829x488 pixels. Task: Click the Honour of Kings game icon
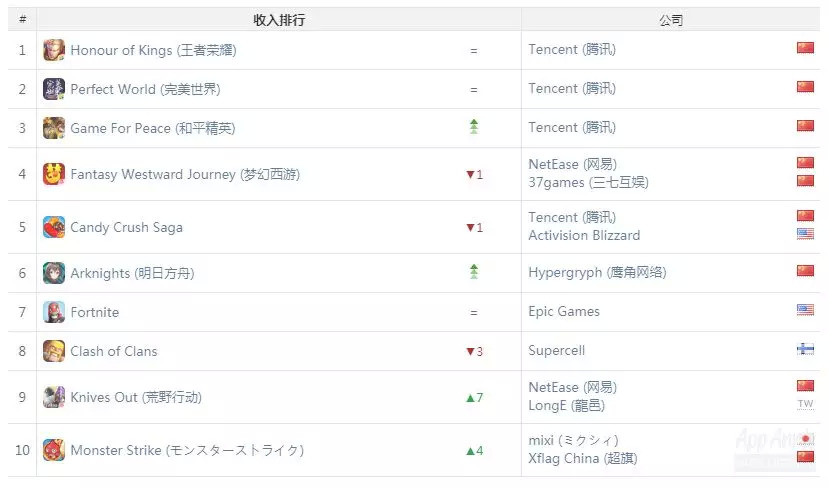tap(54, 49)
